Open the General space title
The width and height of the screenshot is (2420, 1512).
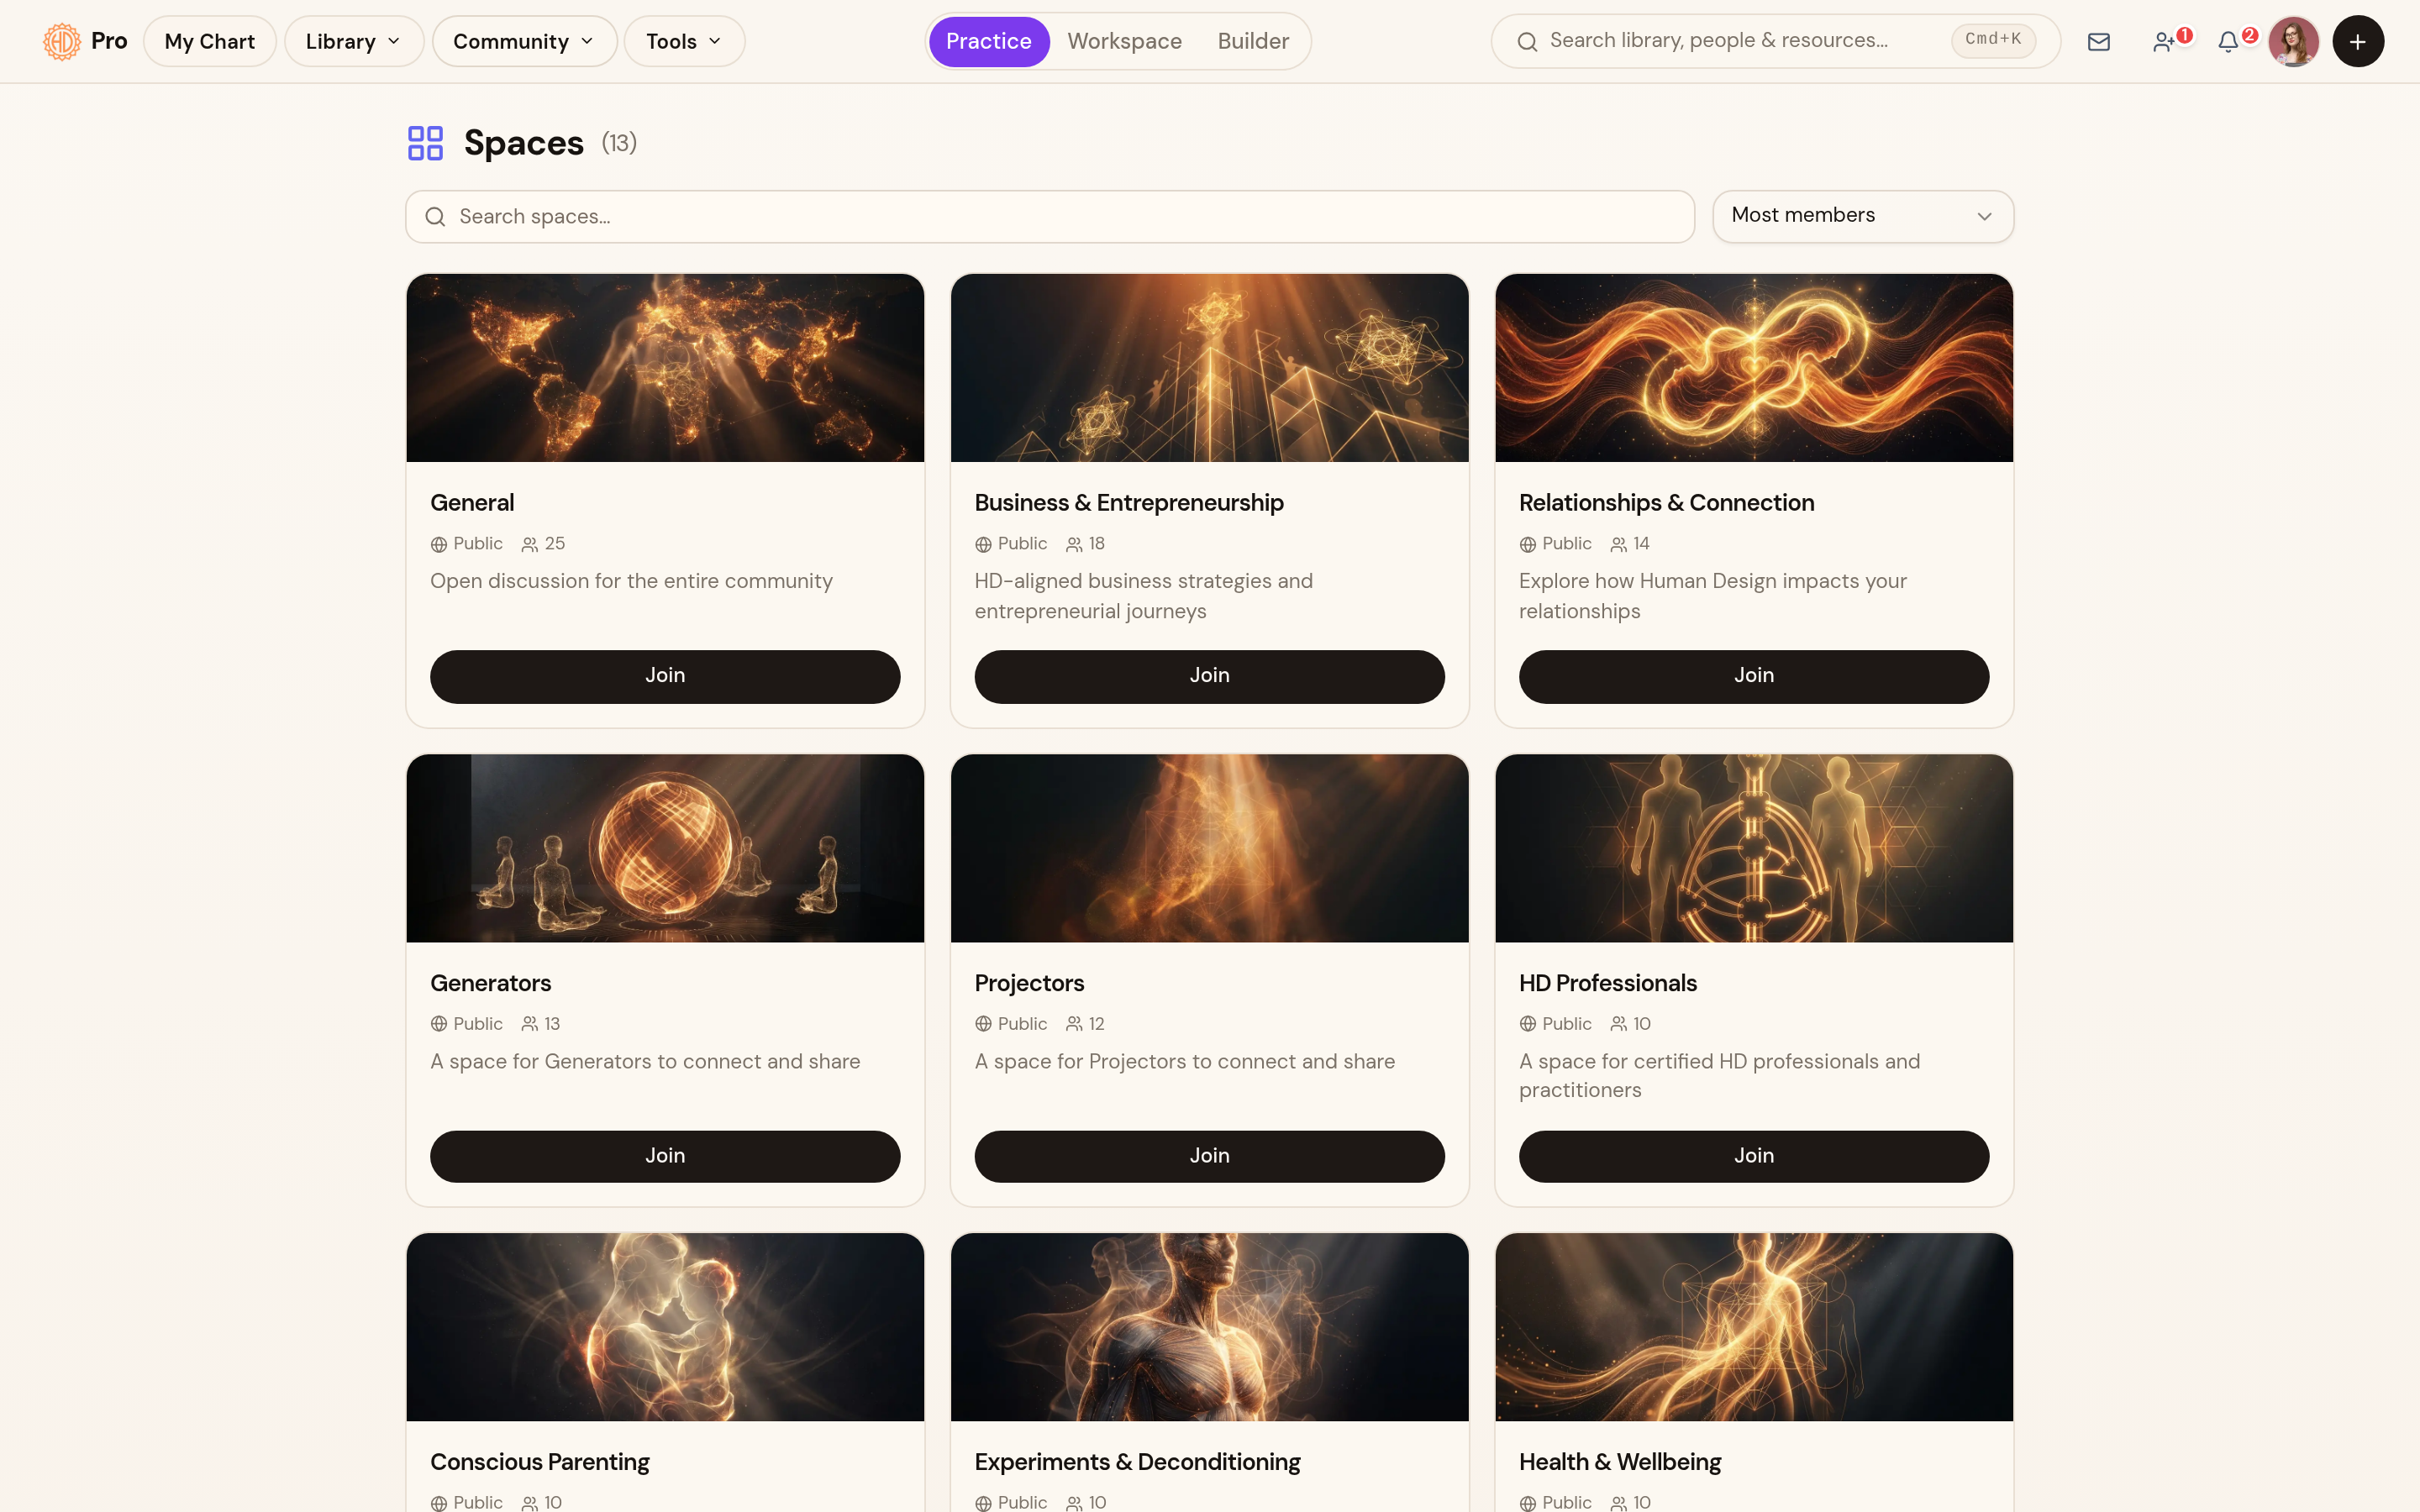(x=472, y=503)
